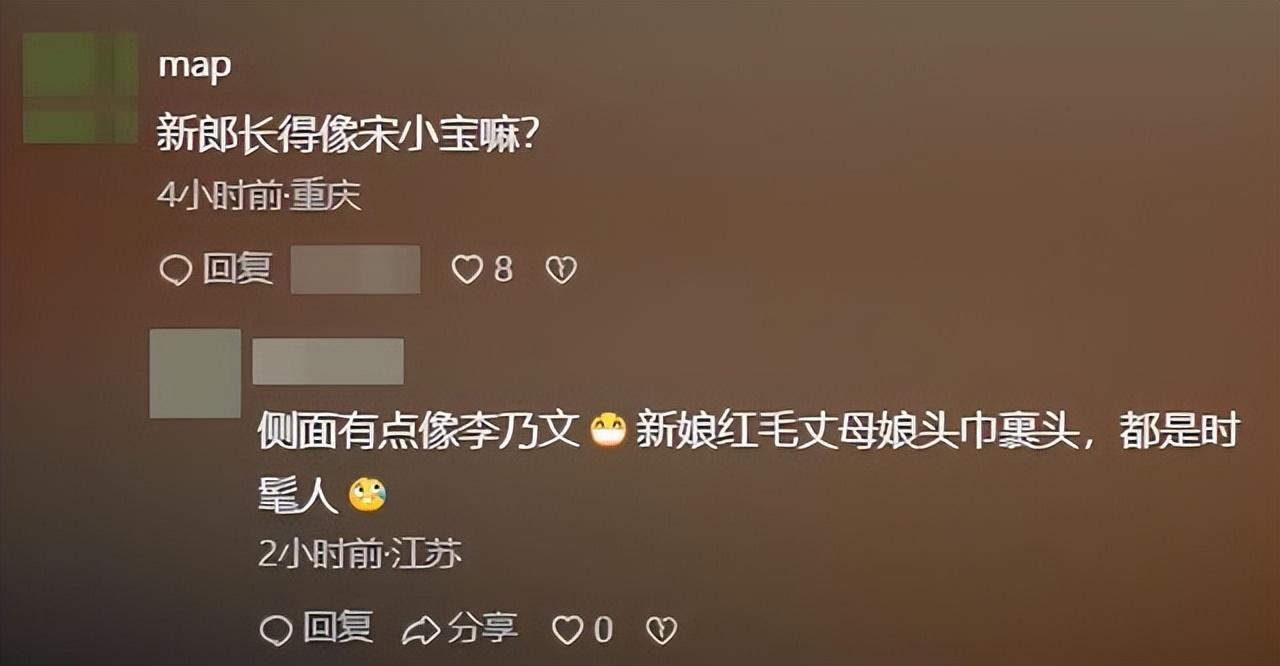Click 回复 label under map's comment
The image size is (1280, 666).
point(238,268)
